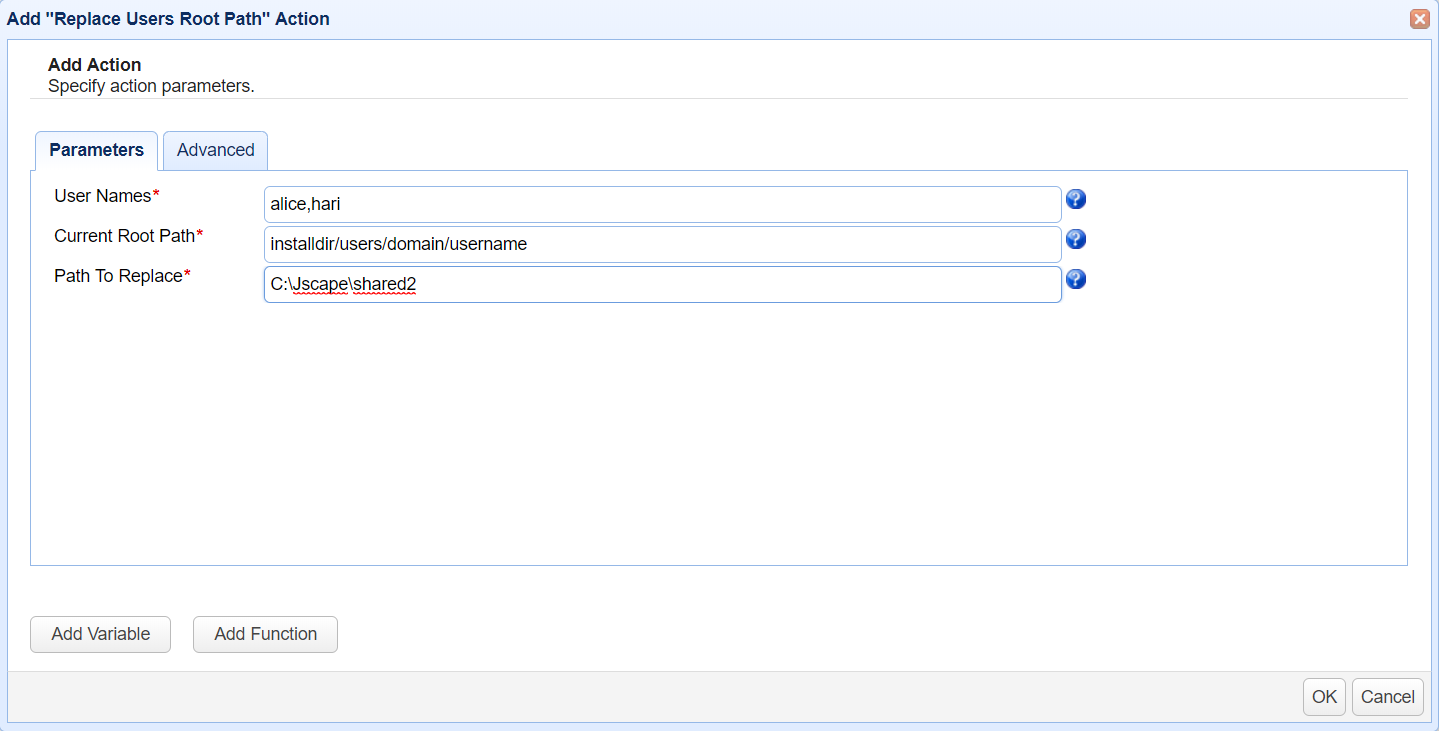The height and width of the screenshot is (733, 1440).
Task: Select the Parameters tab
Action: [96, 150]
